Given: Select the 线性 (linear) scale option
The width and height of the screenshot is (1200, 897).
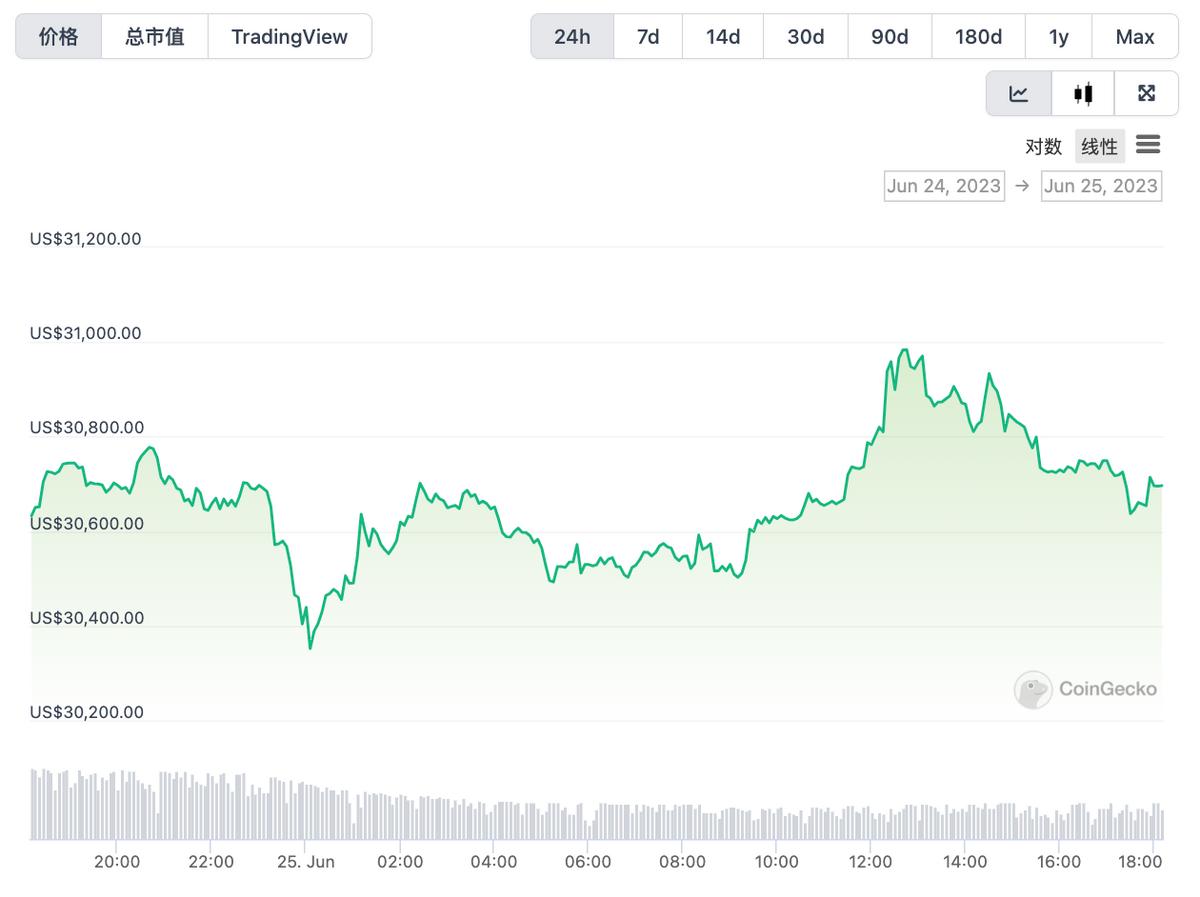Looking at the screenshot, I should point(1099,146).
